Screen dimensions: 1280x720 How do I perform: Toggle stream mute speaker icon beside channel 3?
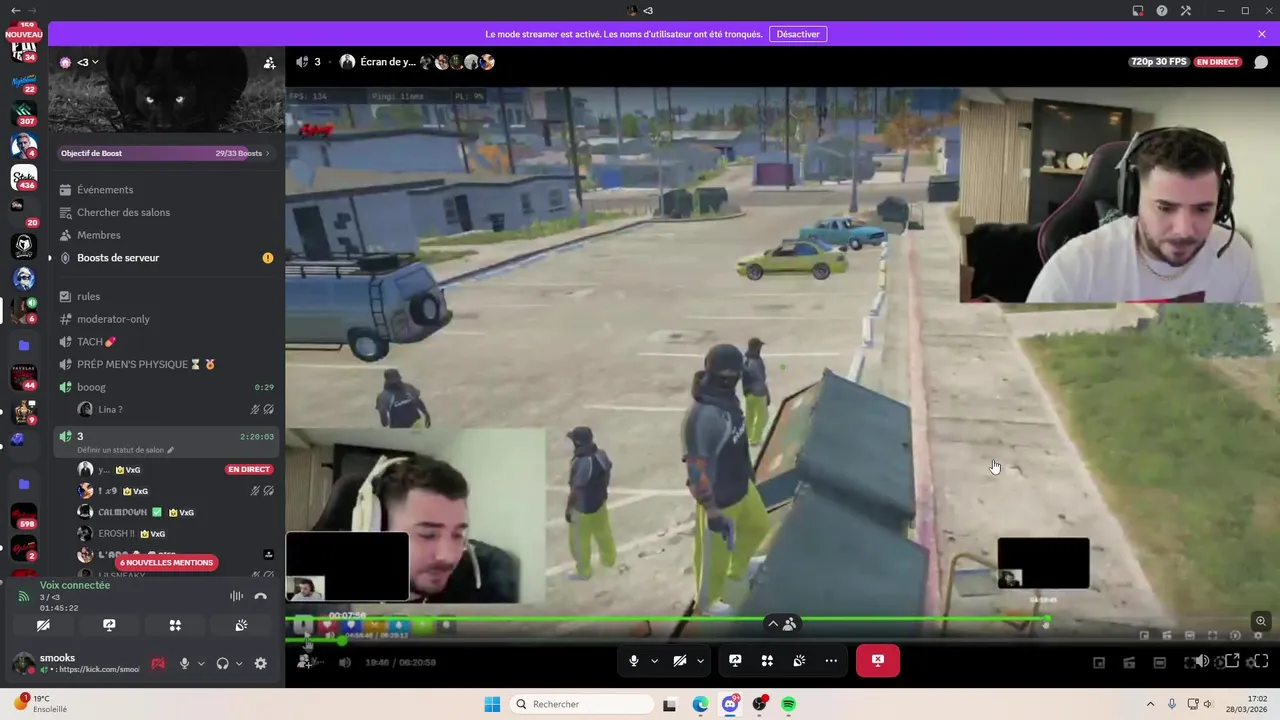click(302, 62)
